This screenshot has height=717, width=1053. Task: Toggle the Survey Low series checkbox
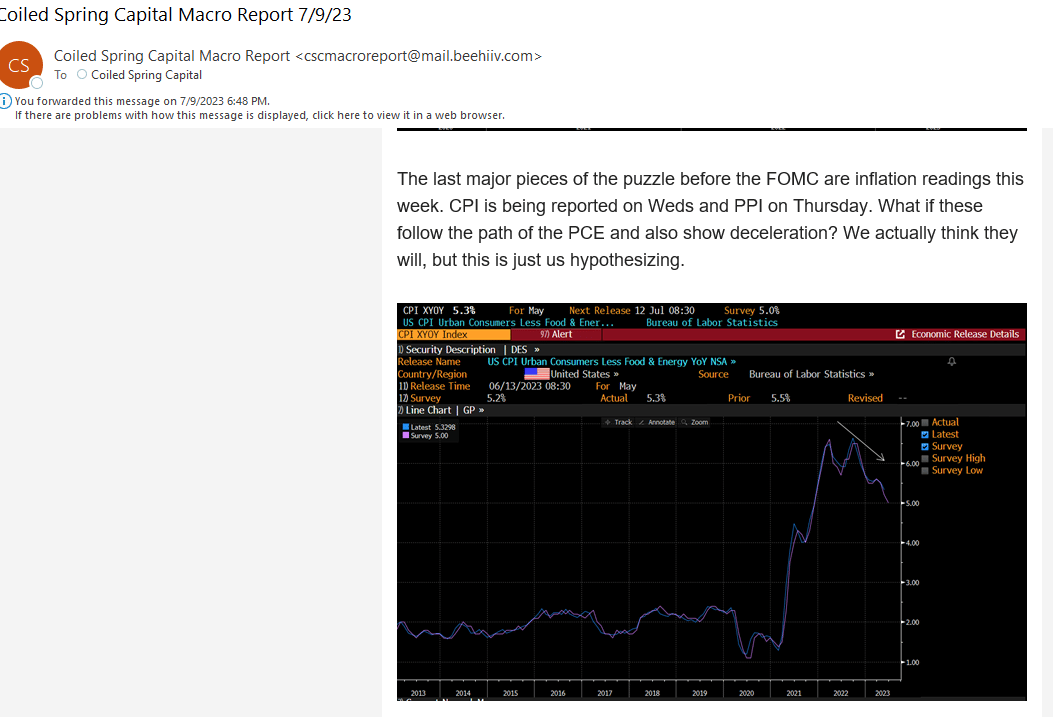tap(925, 471)
